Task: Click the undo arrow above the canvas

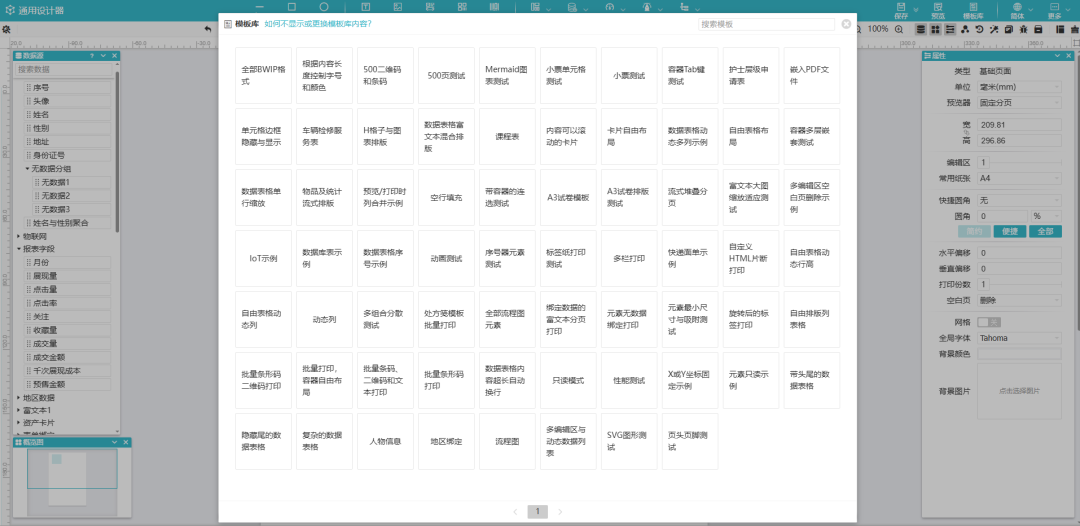Action: tap(207, 29)
